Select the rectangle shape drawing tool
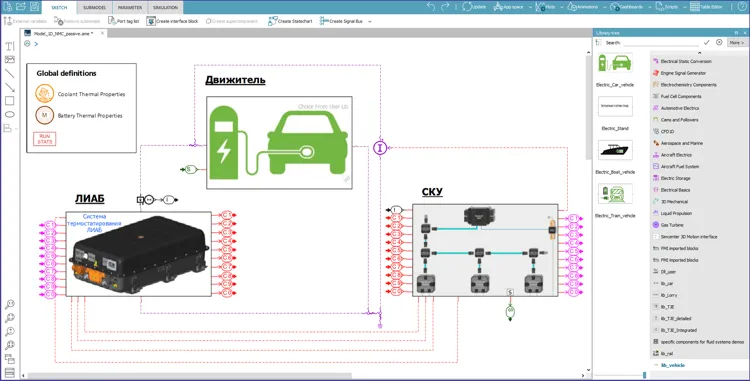 pos(10,101)
